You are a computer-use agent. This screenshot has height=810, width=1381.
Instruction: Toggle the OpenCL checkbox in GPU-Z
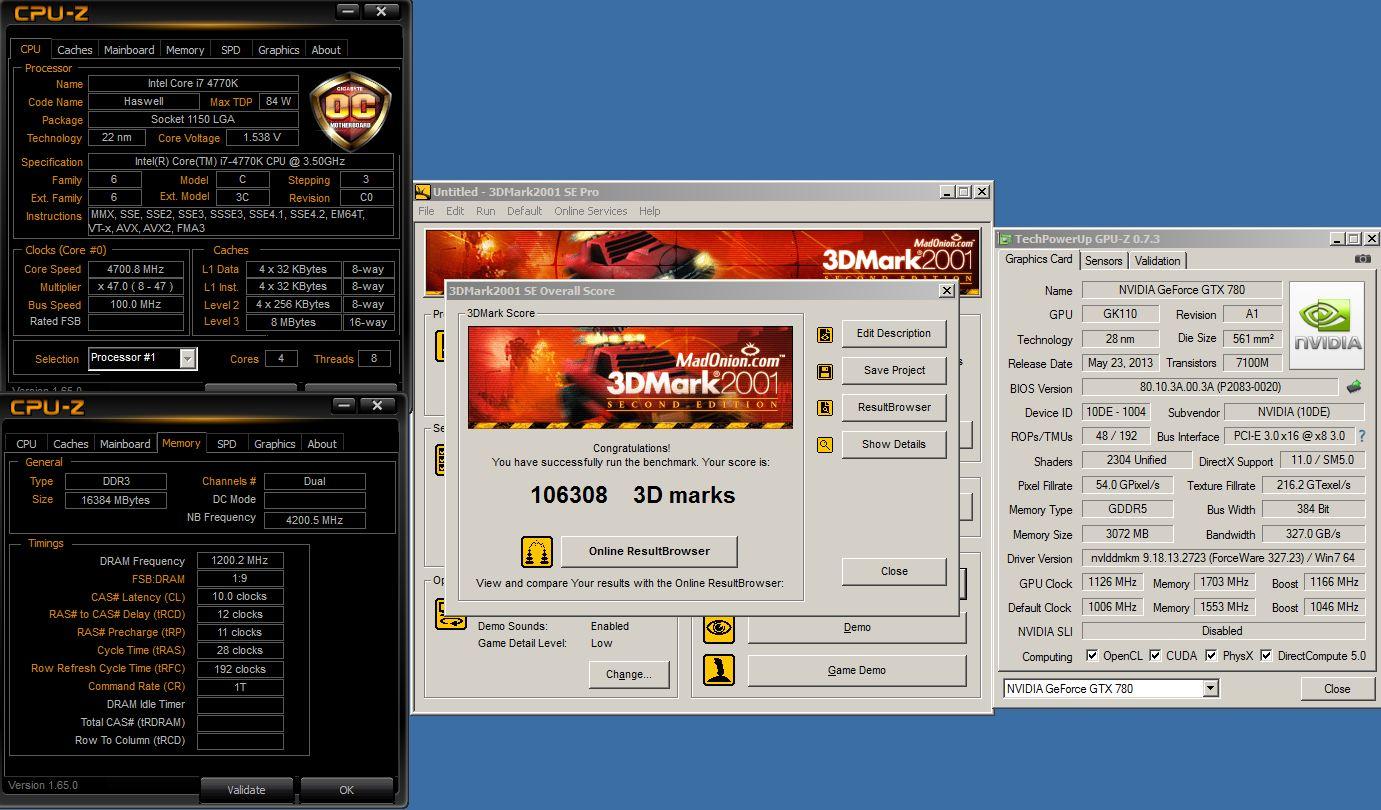tap(1092, 656)
